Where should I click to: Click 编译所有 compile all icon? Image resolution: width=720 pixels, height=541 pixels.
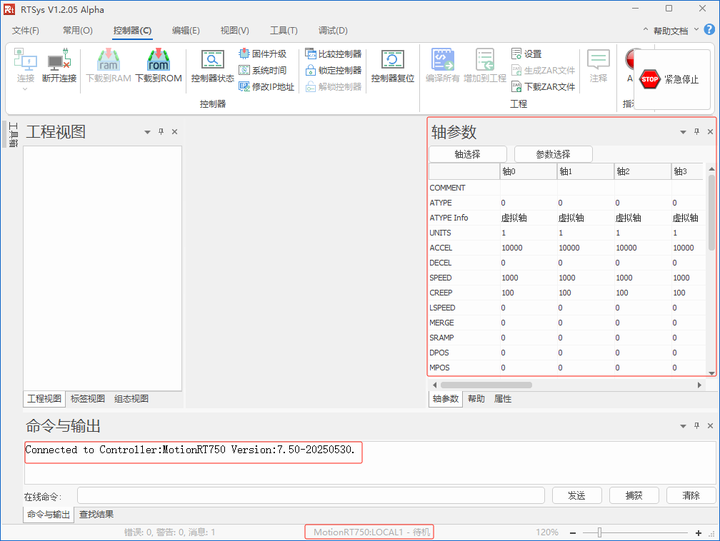tap(442, 66)
